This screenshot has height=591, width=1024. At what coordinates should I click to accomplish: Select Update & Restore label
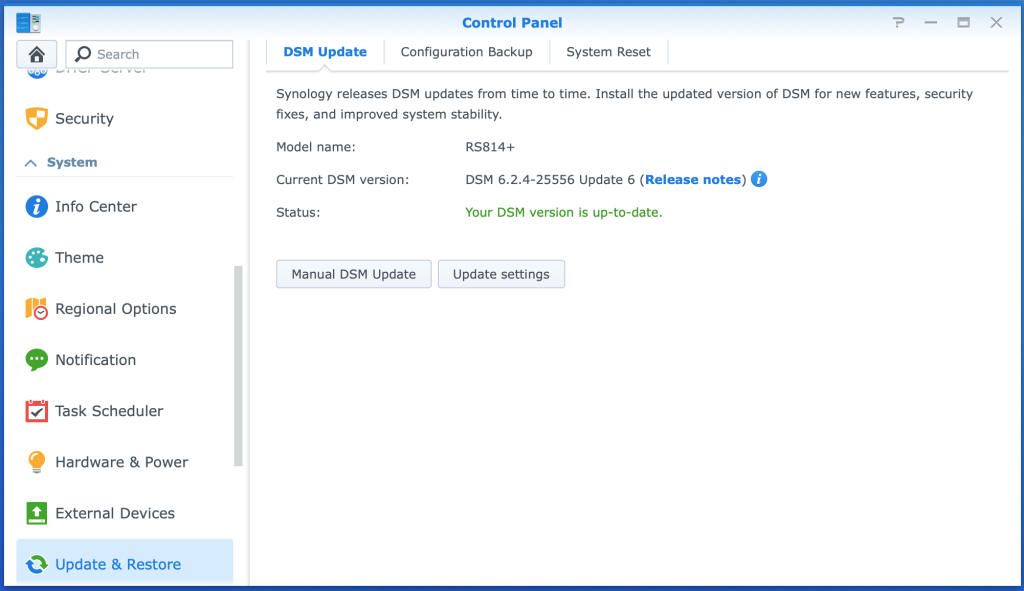[118, 564]
